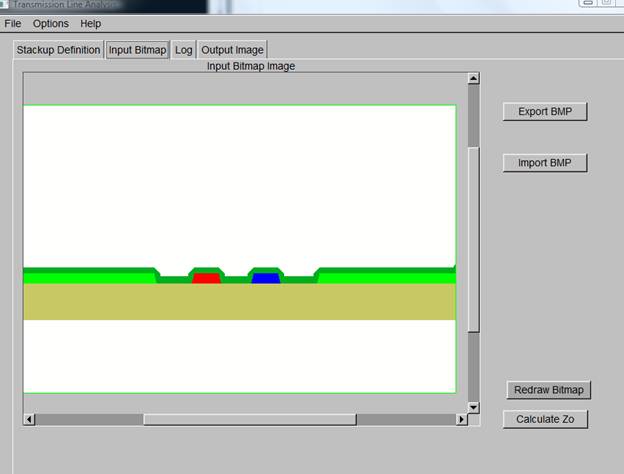Click the vertical scrollbar down arrow

coord(474,406)
